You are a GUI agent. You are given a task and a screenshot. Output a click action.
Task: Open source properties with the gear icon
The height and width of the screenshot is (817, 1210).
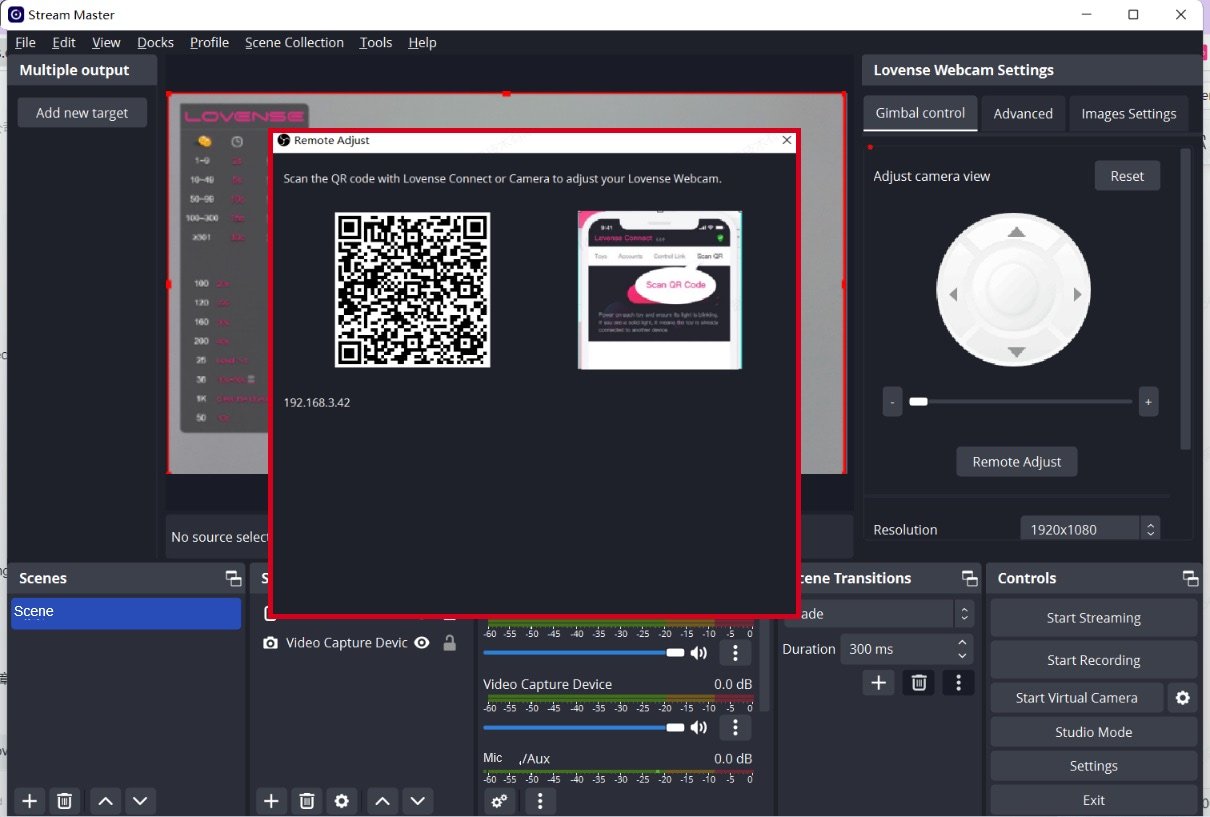342,800
